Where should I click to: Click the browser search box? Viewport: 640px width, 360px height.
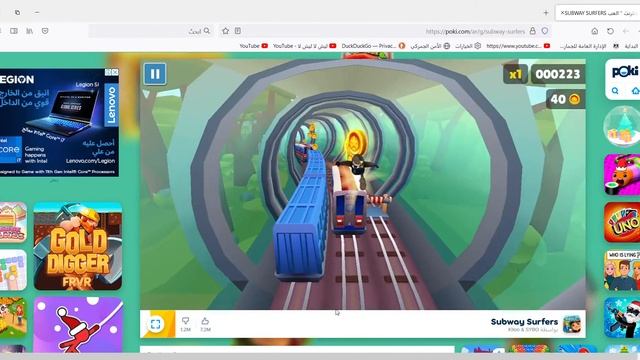[x=151, y=31]
